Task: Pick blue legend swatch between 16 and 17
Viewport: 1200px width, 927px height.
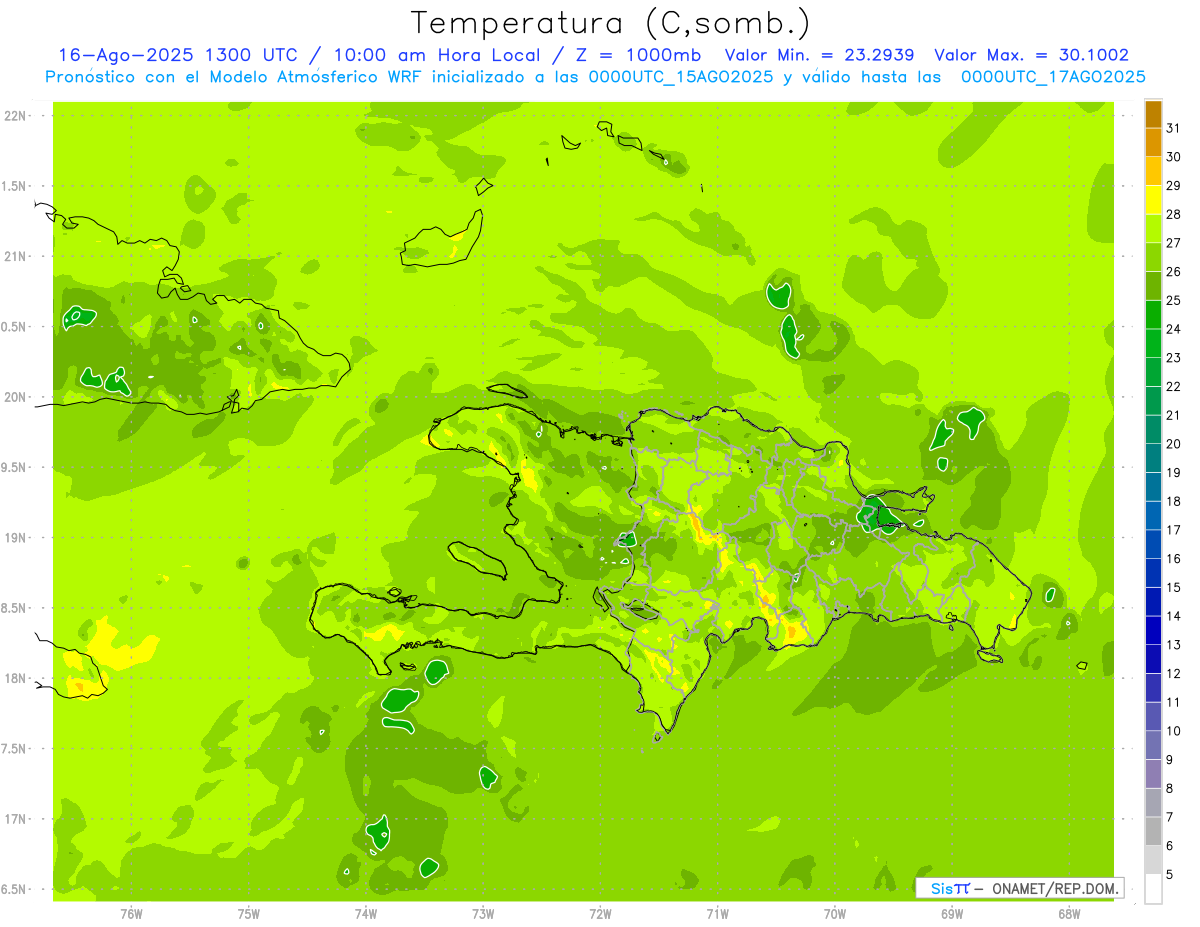Action: [x=1153, y=545]
